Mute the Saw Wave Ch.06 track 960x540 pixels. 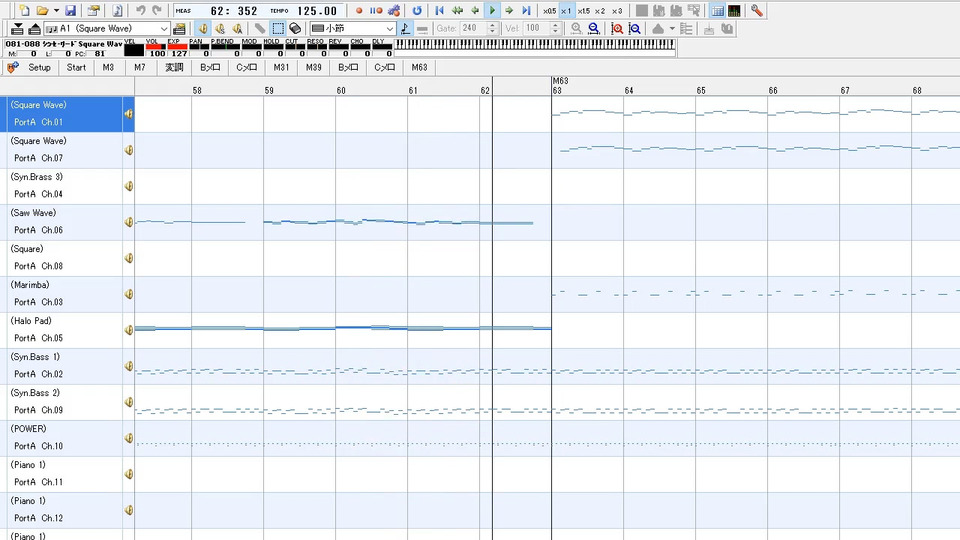click(128, 222)
